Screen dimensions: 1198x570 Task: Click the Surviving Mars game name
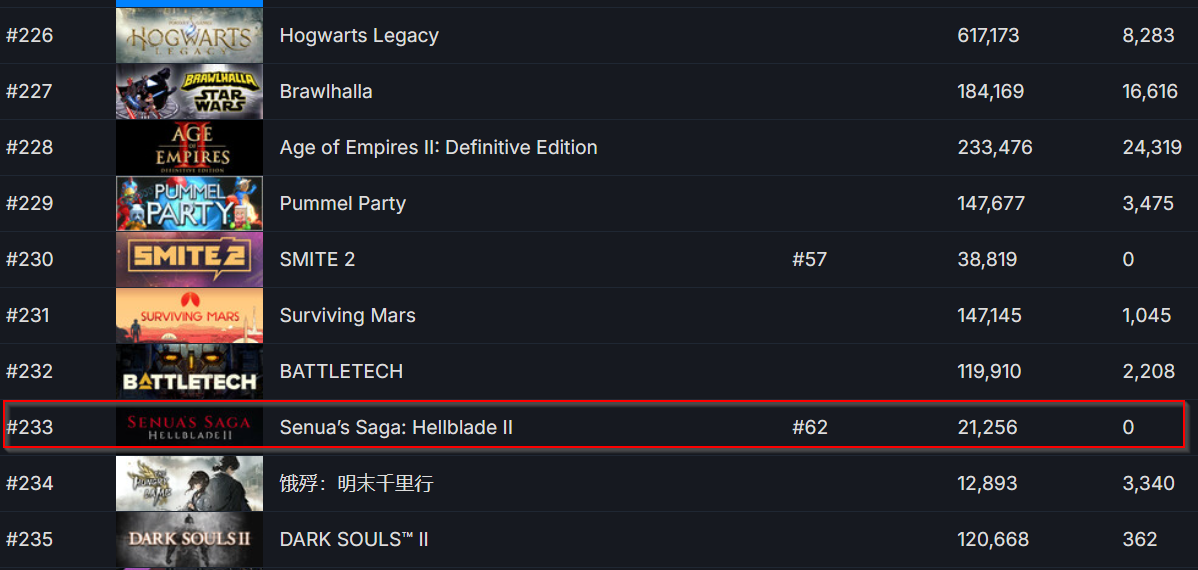pyautogui.click(x=348, y=316)
